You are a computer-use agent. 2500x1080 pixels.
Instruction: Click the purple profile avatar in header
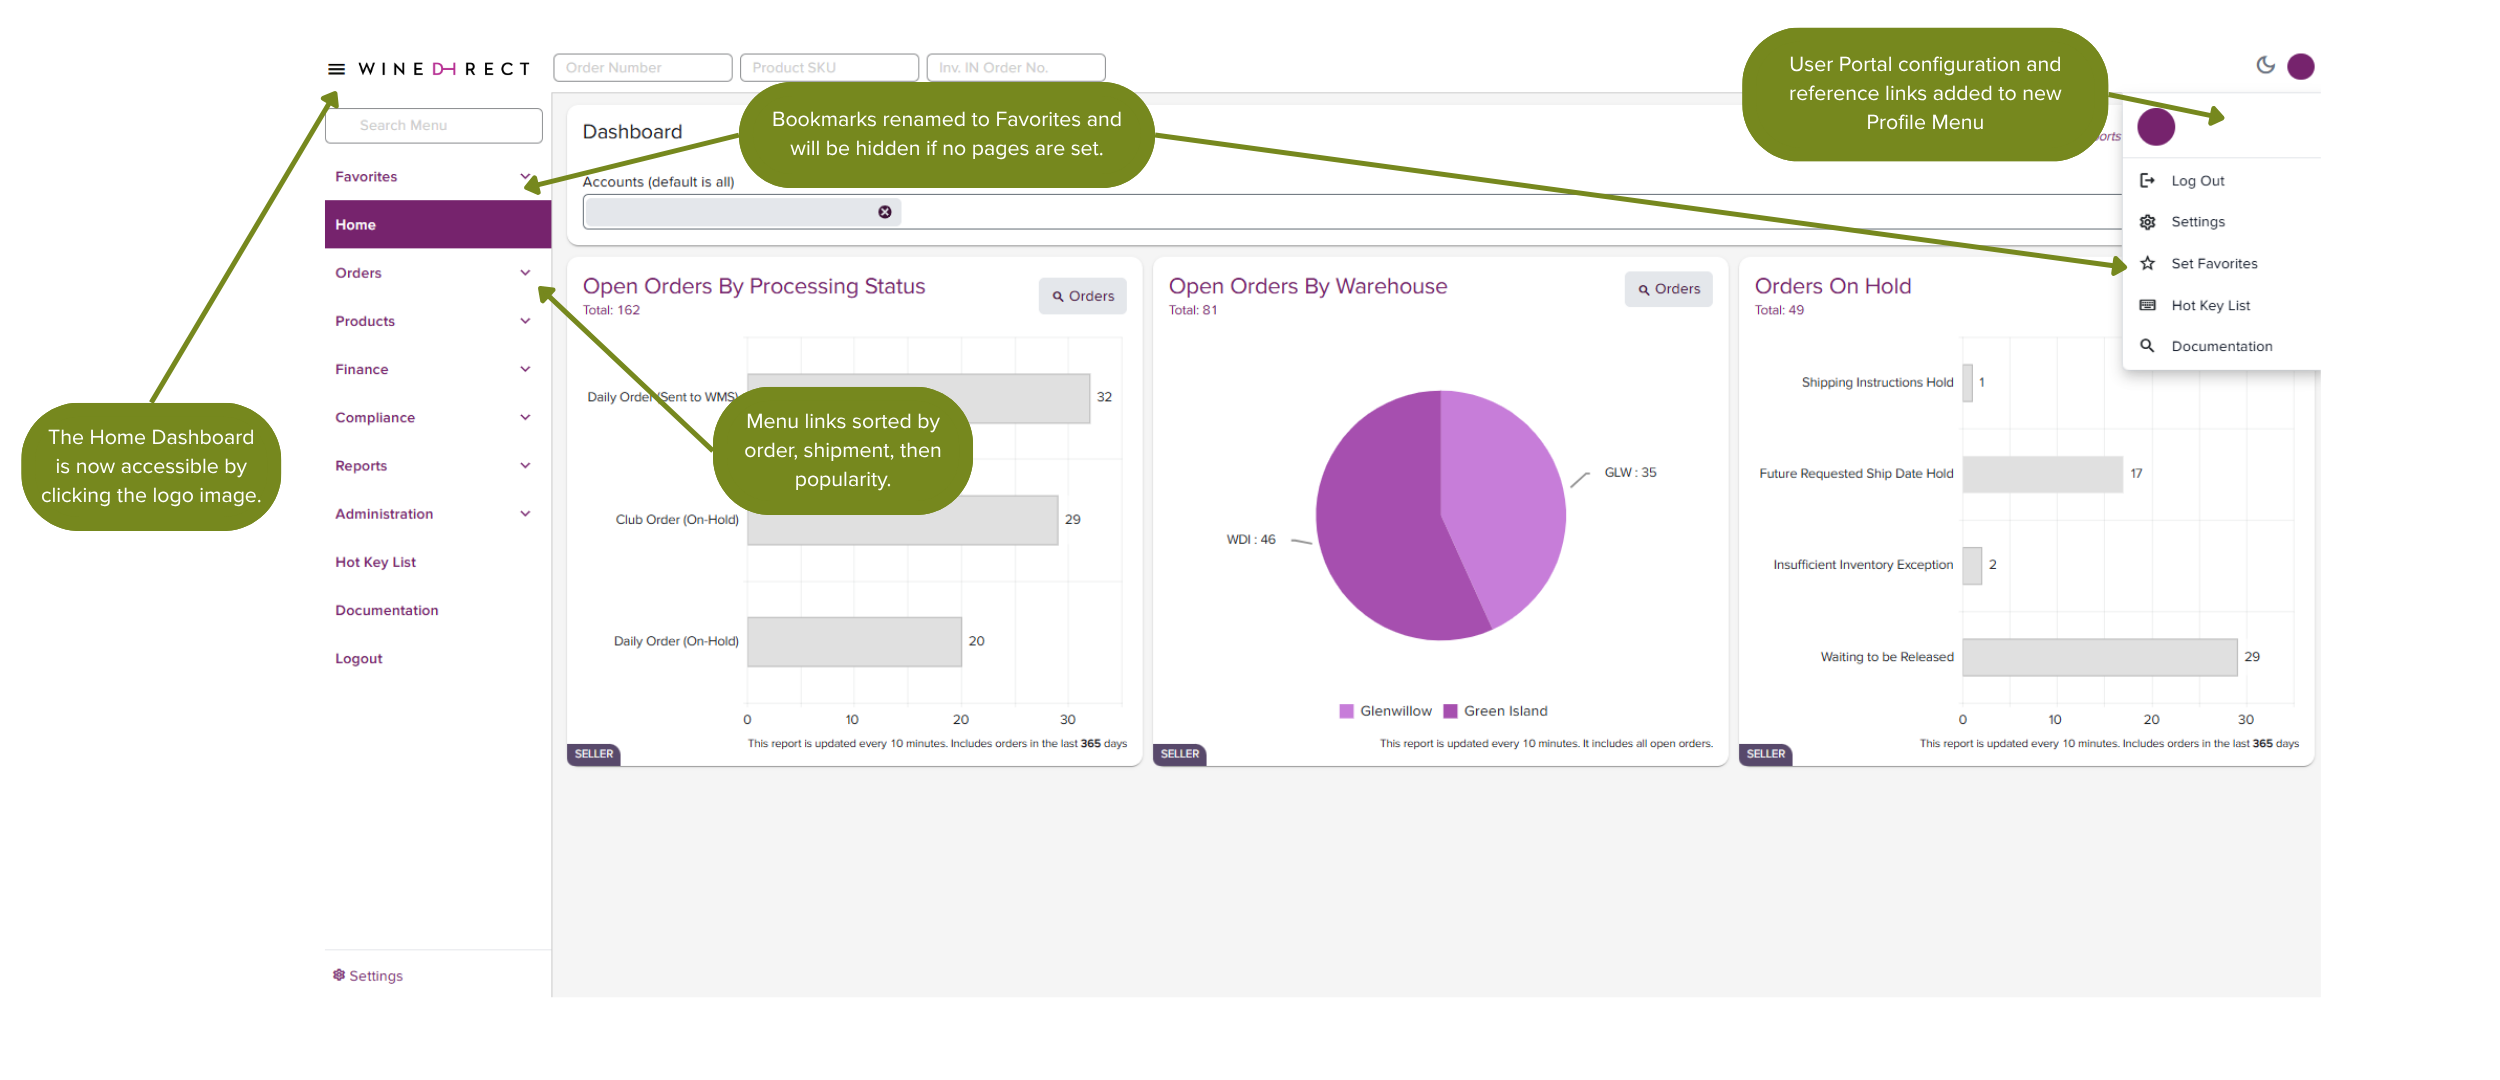[x=2301, y=66]
